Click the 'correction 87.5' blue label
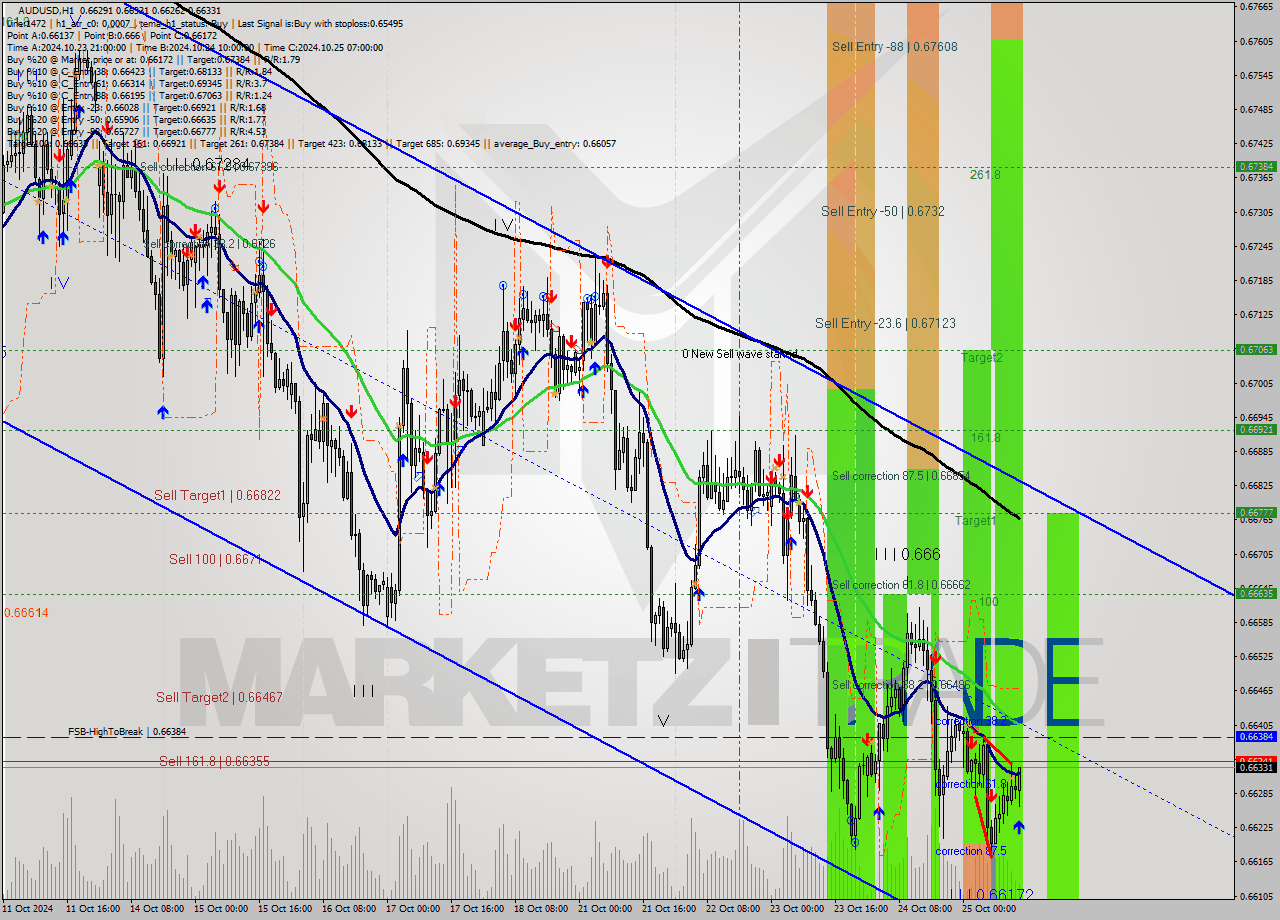 (971, 851)
